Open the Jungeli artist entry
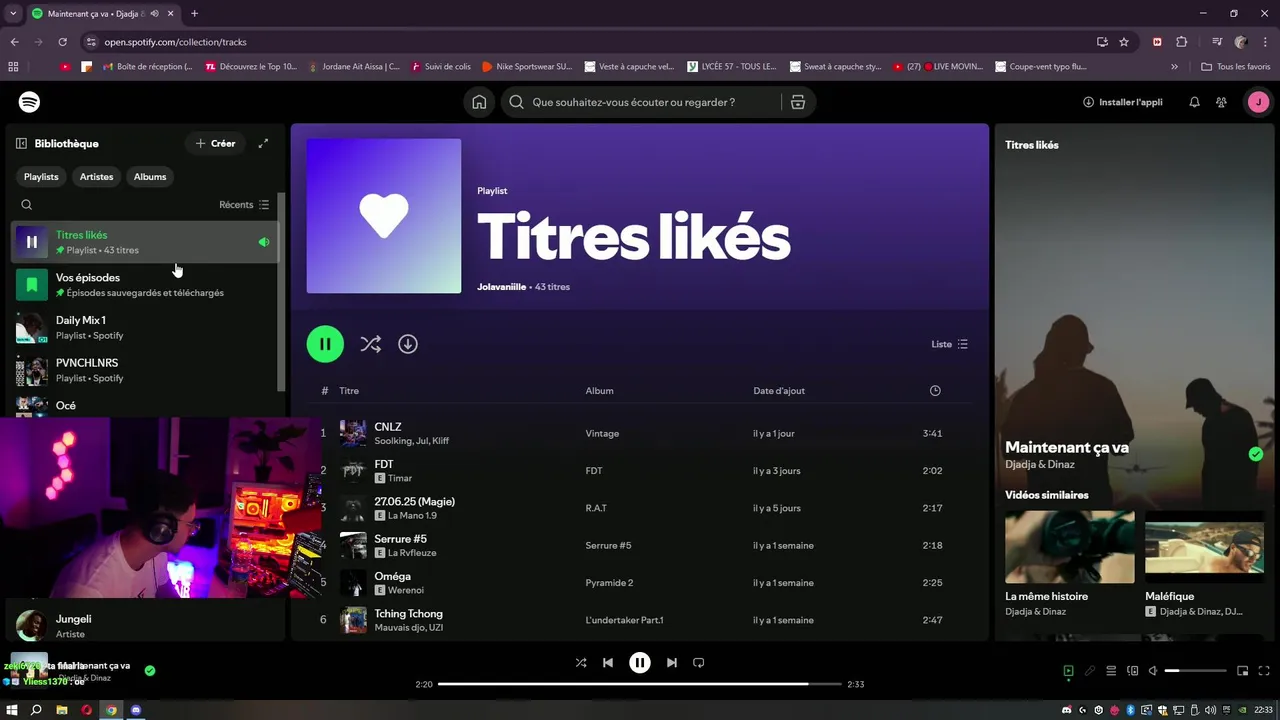The image size is (1280, 720). (144, 626)
